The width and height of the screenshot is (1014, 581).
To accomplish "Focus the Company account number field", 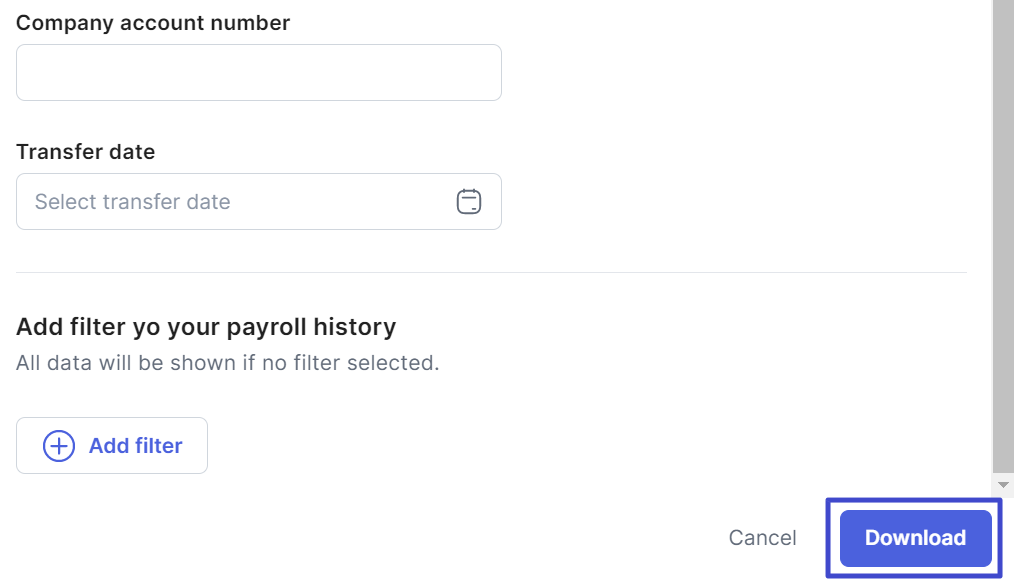I will pos(258,72).
